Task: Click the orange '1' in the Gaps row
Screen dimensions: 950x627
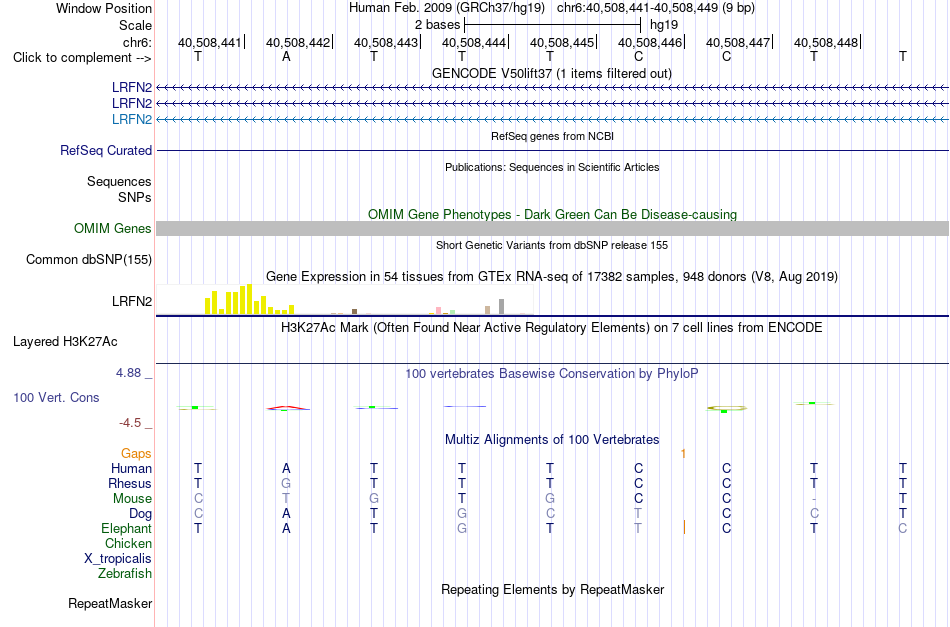Action: coord(683,453)
